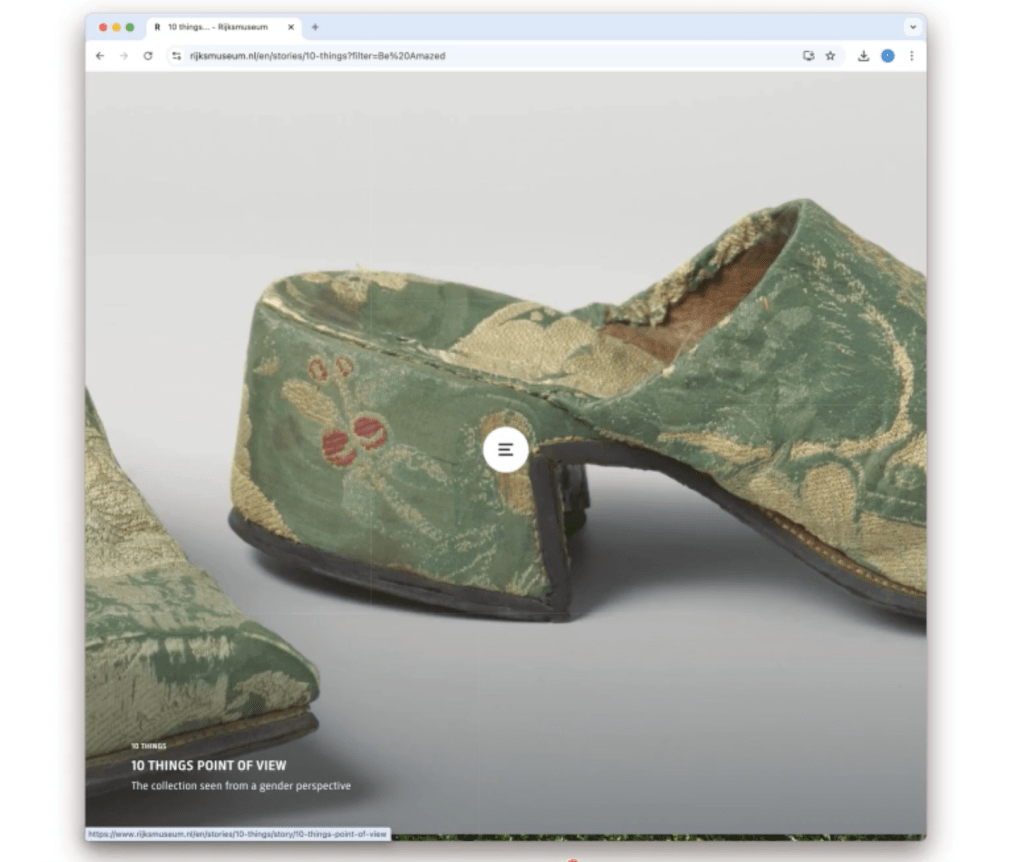This screenshot has width=1023, height=862.
Task: Open a new browser tab
Action: [x=315, y=27]
